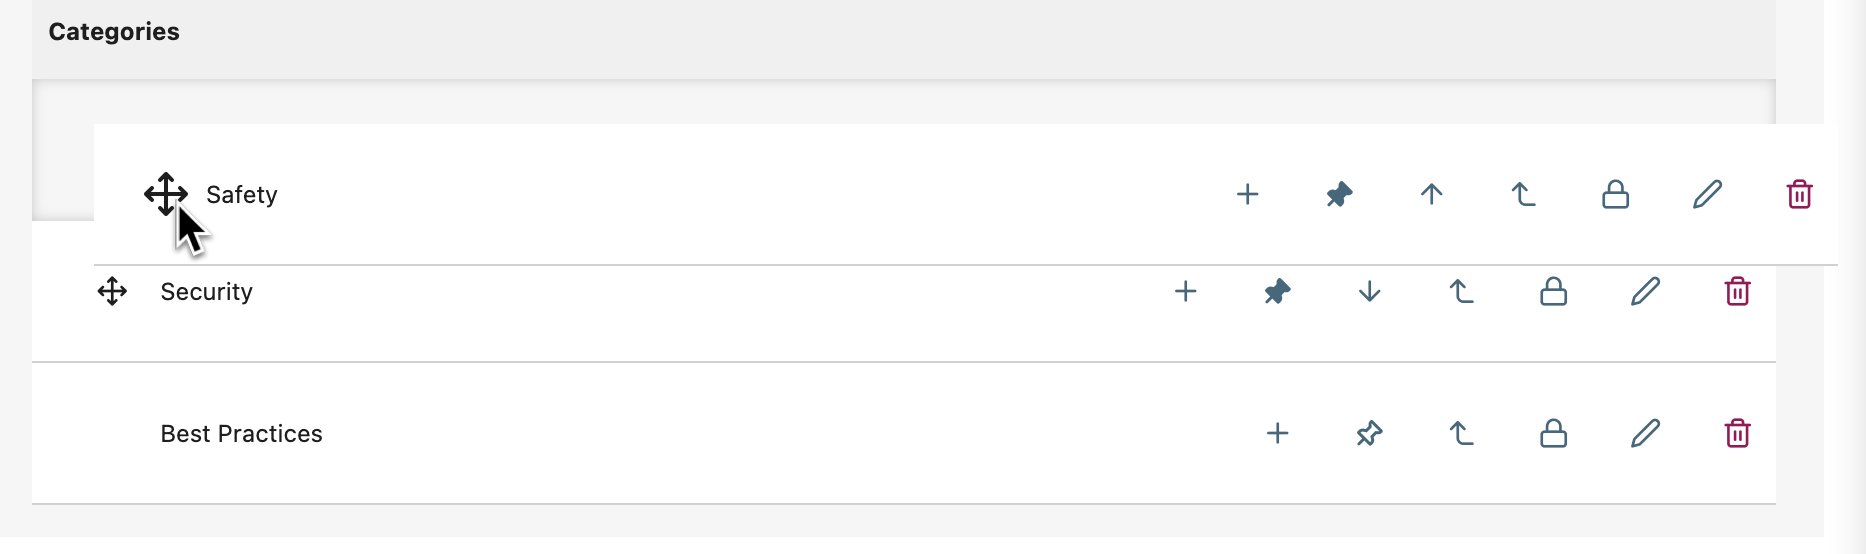Unpin the Safety category

pos(1339,194)
